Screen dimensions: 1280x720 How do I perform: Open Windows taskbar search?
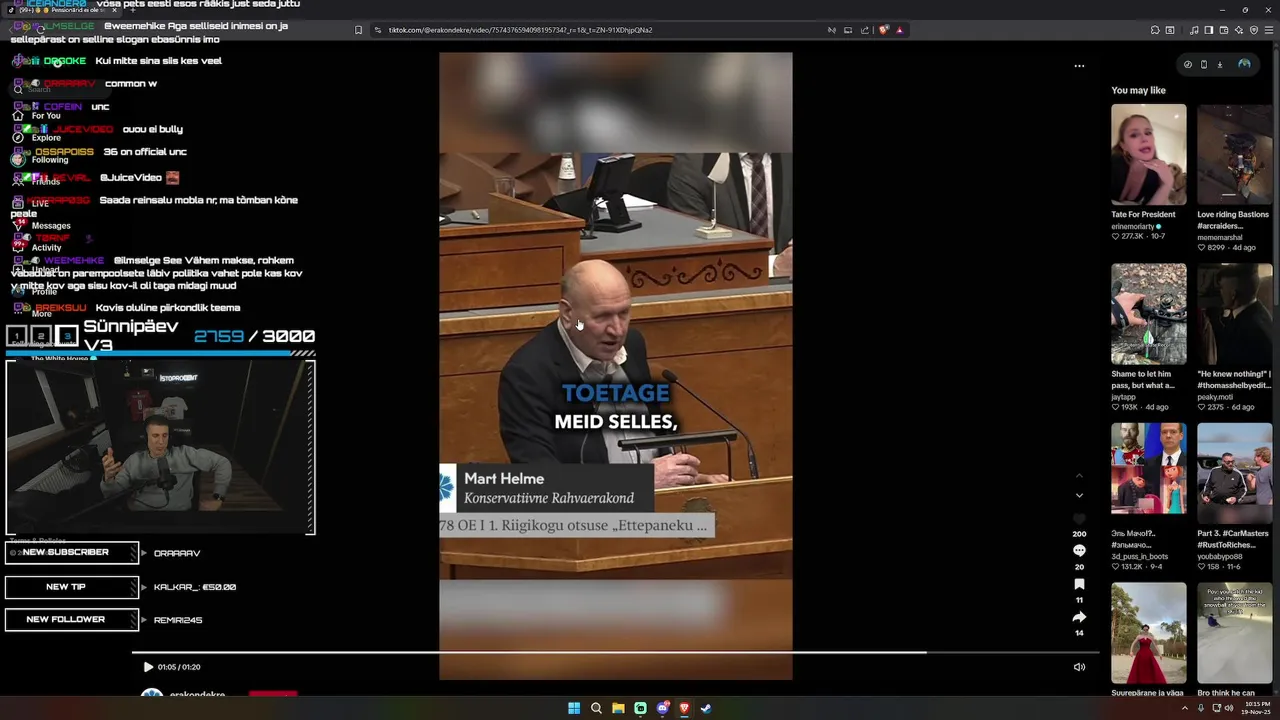click(x=596, y=708)
